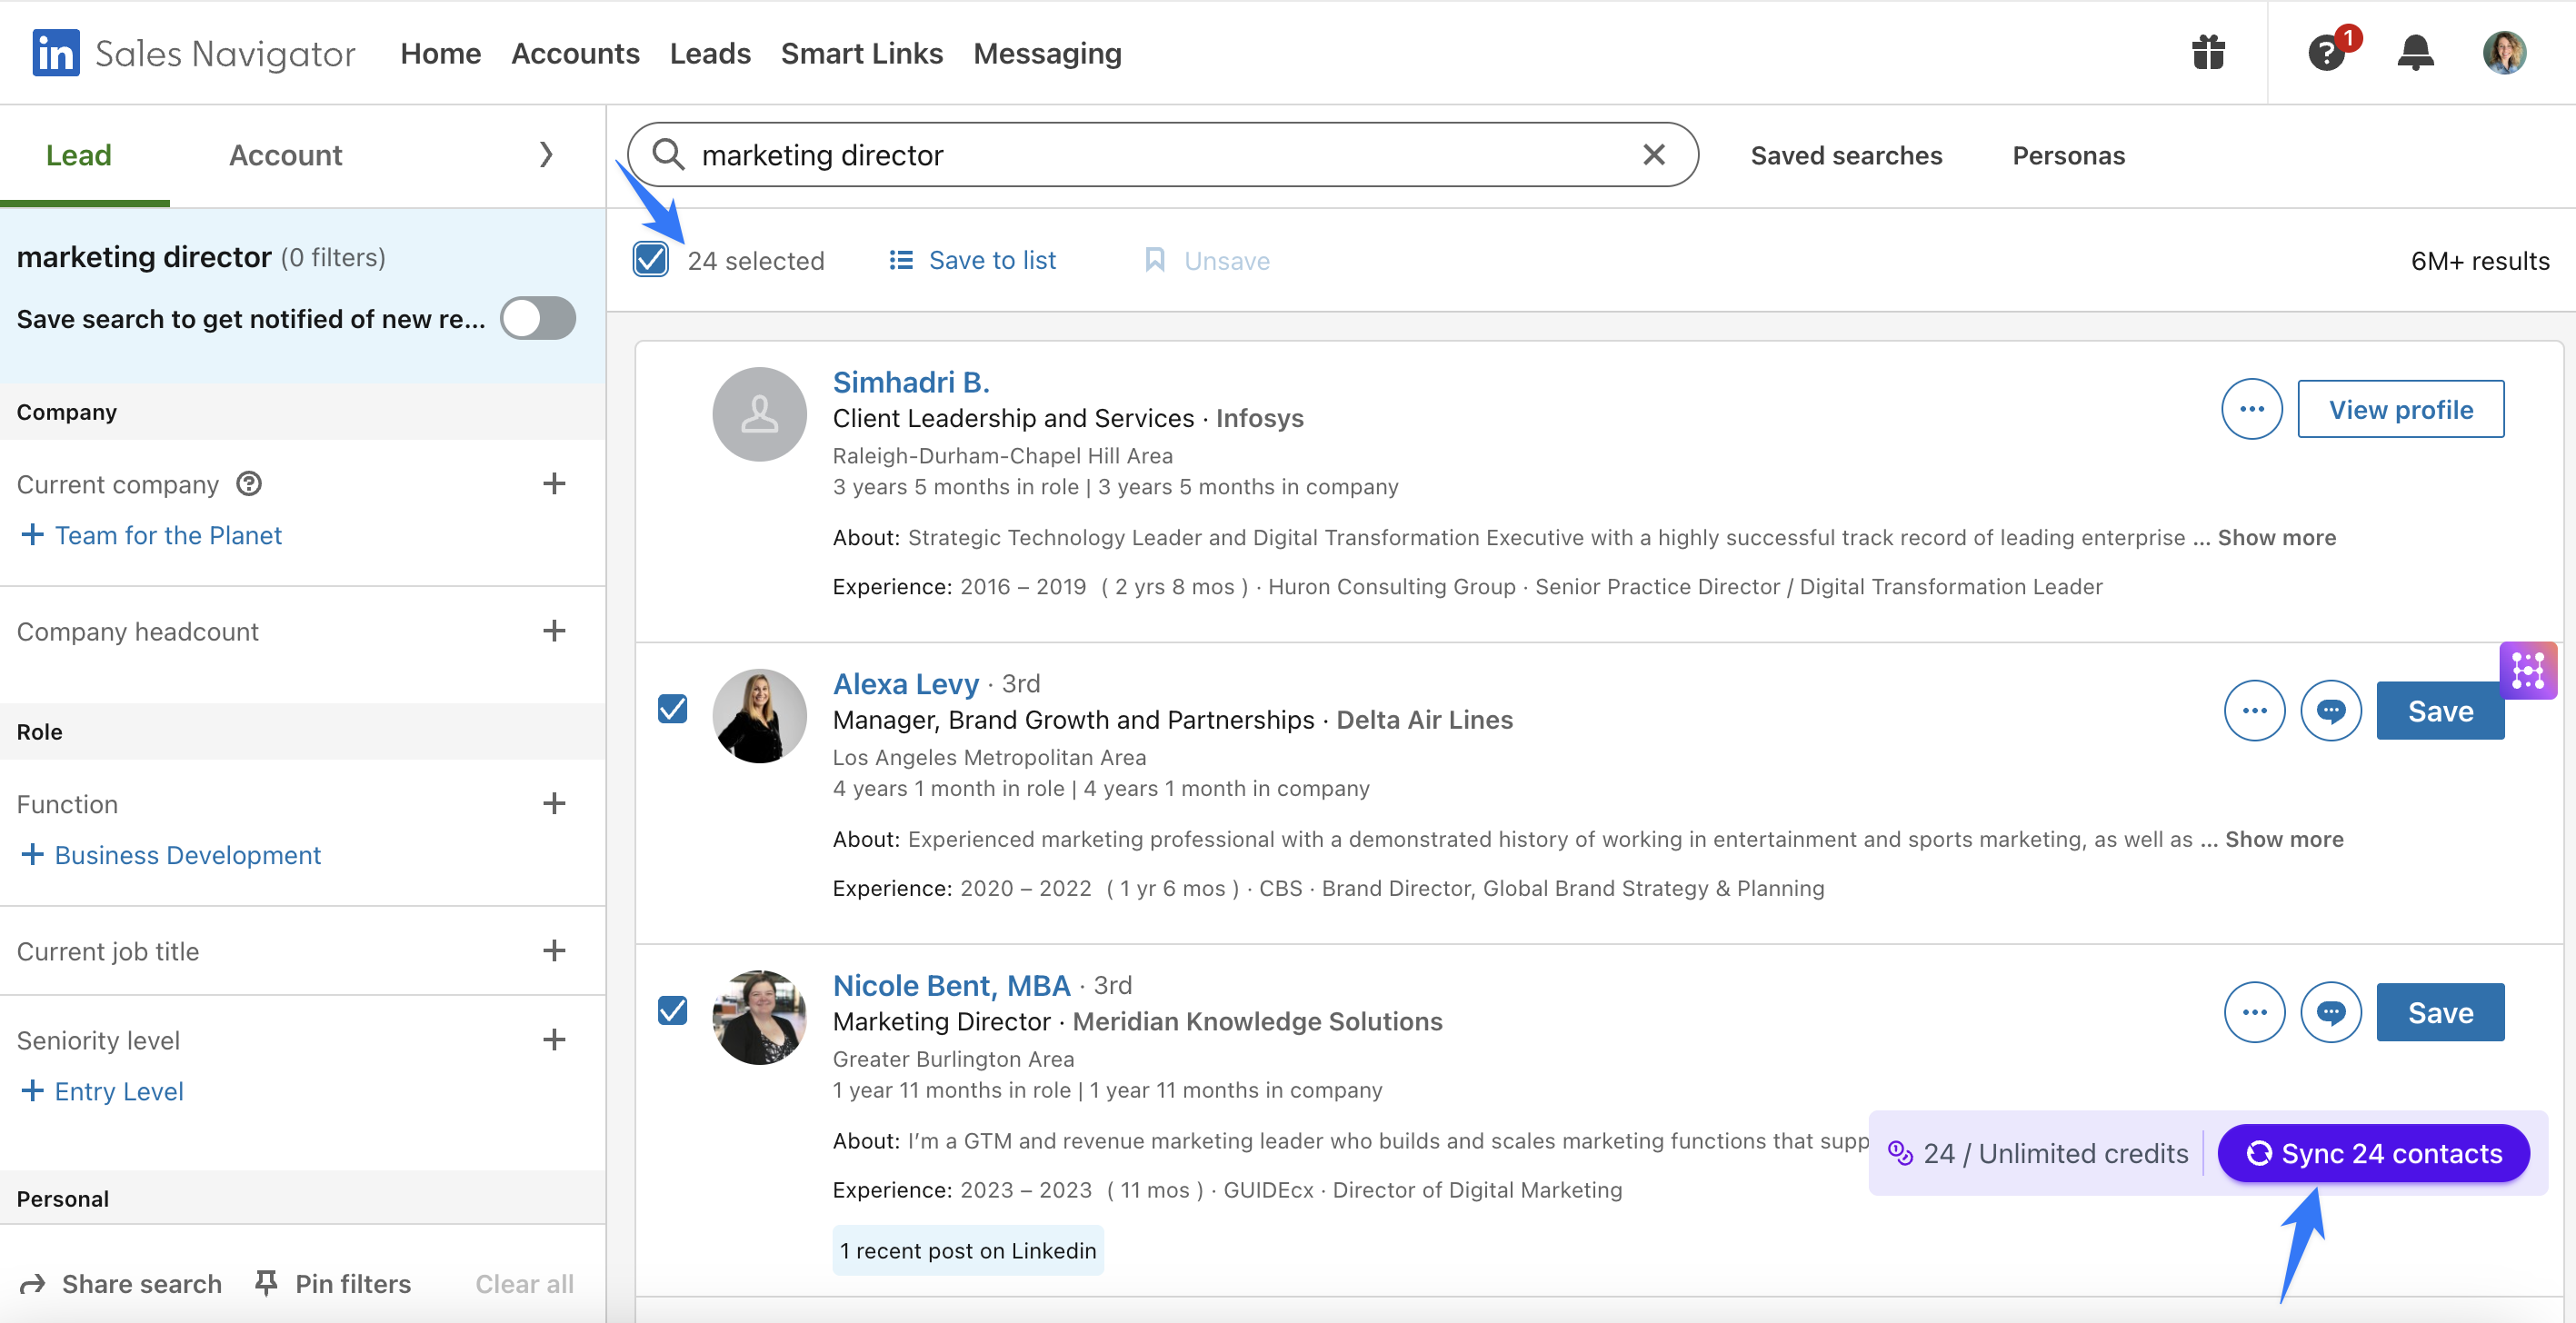This screenshot has height=1323, width=2576.
Task: Open the gift icon in header
Action: pyautogui.click(x=2208, y=52)
